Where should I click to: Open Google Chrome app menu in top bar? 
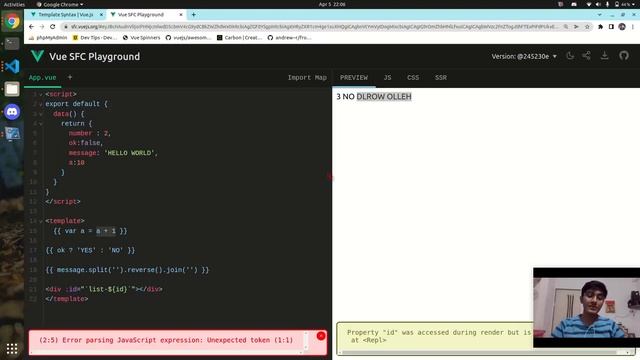pyautogui.click(x=60, y=4)
